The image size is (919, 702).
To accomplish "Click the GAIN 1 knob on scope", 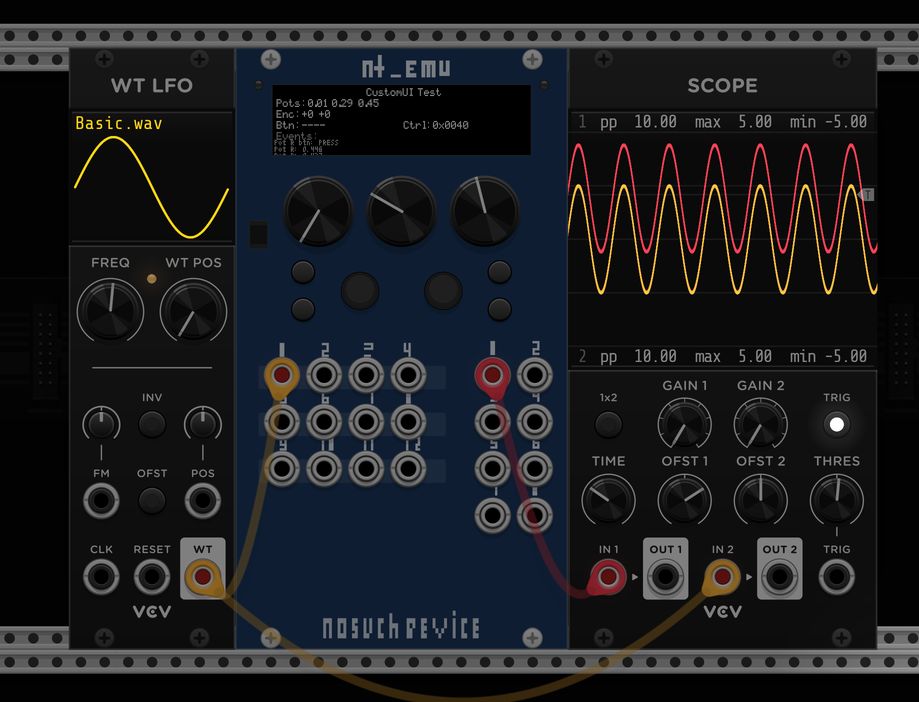I will point(684,424).
